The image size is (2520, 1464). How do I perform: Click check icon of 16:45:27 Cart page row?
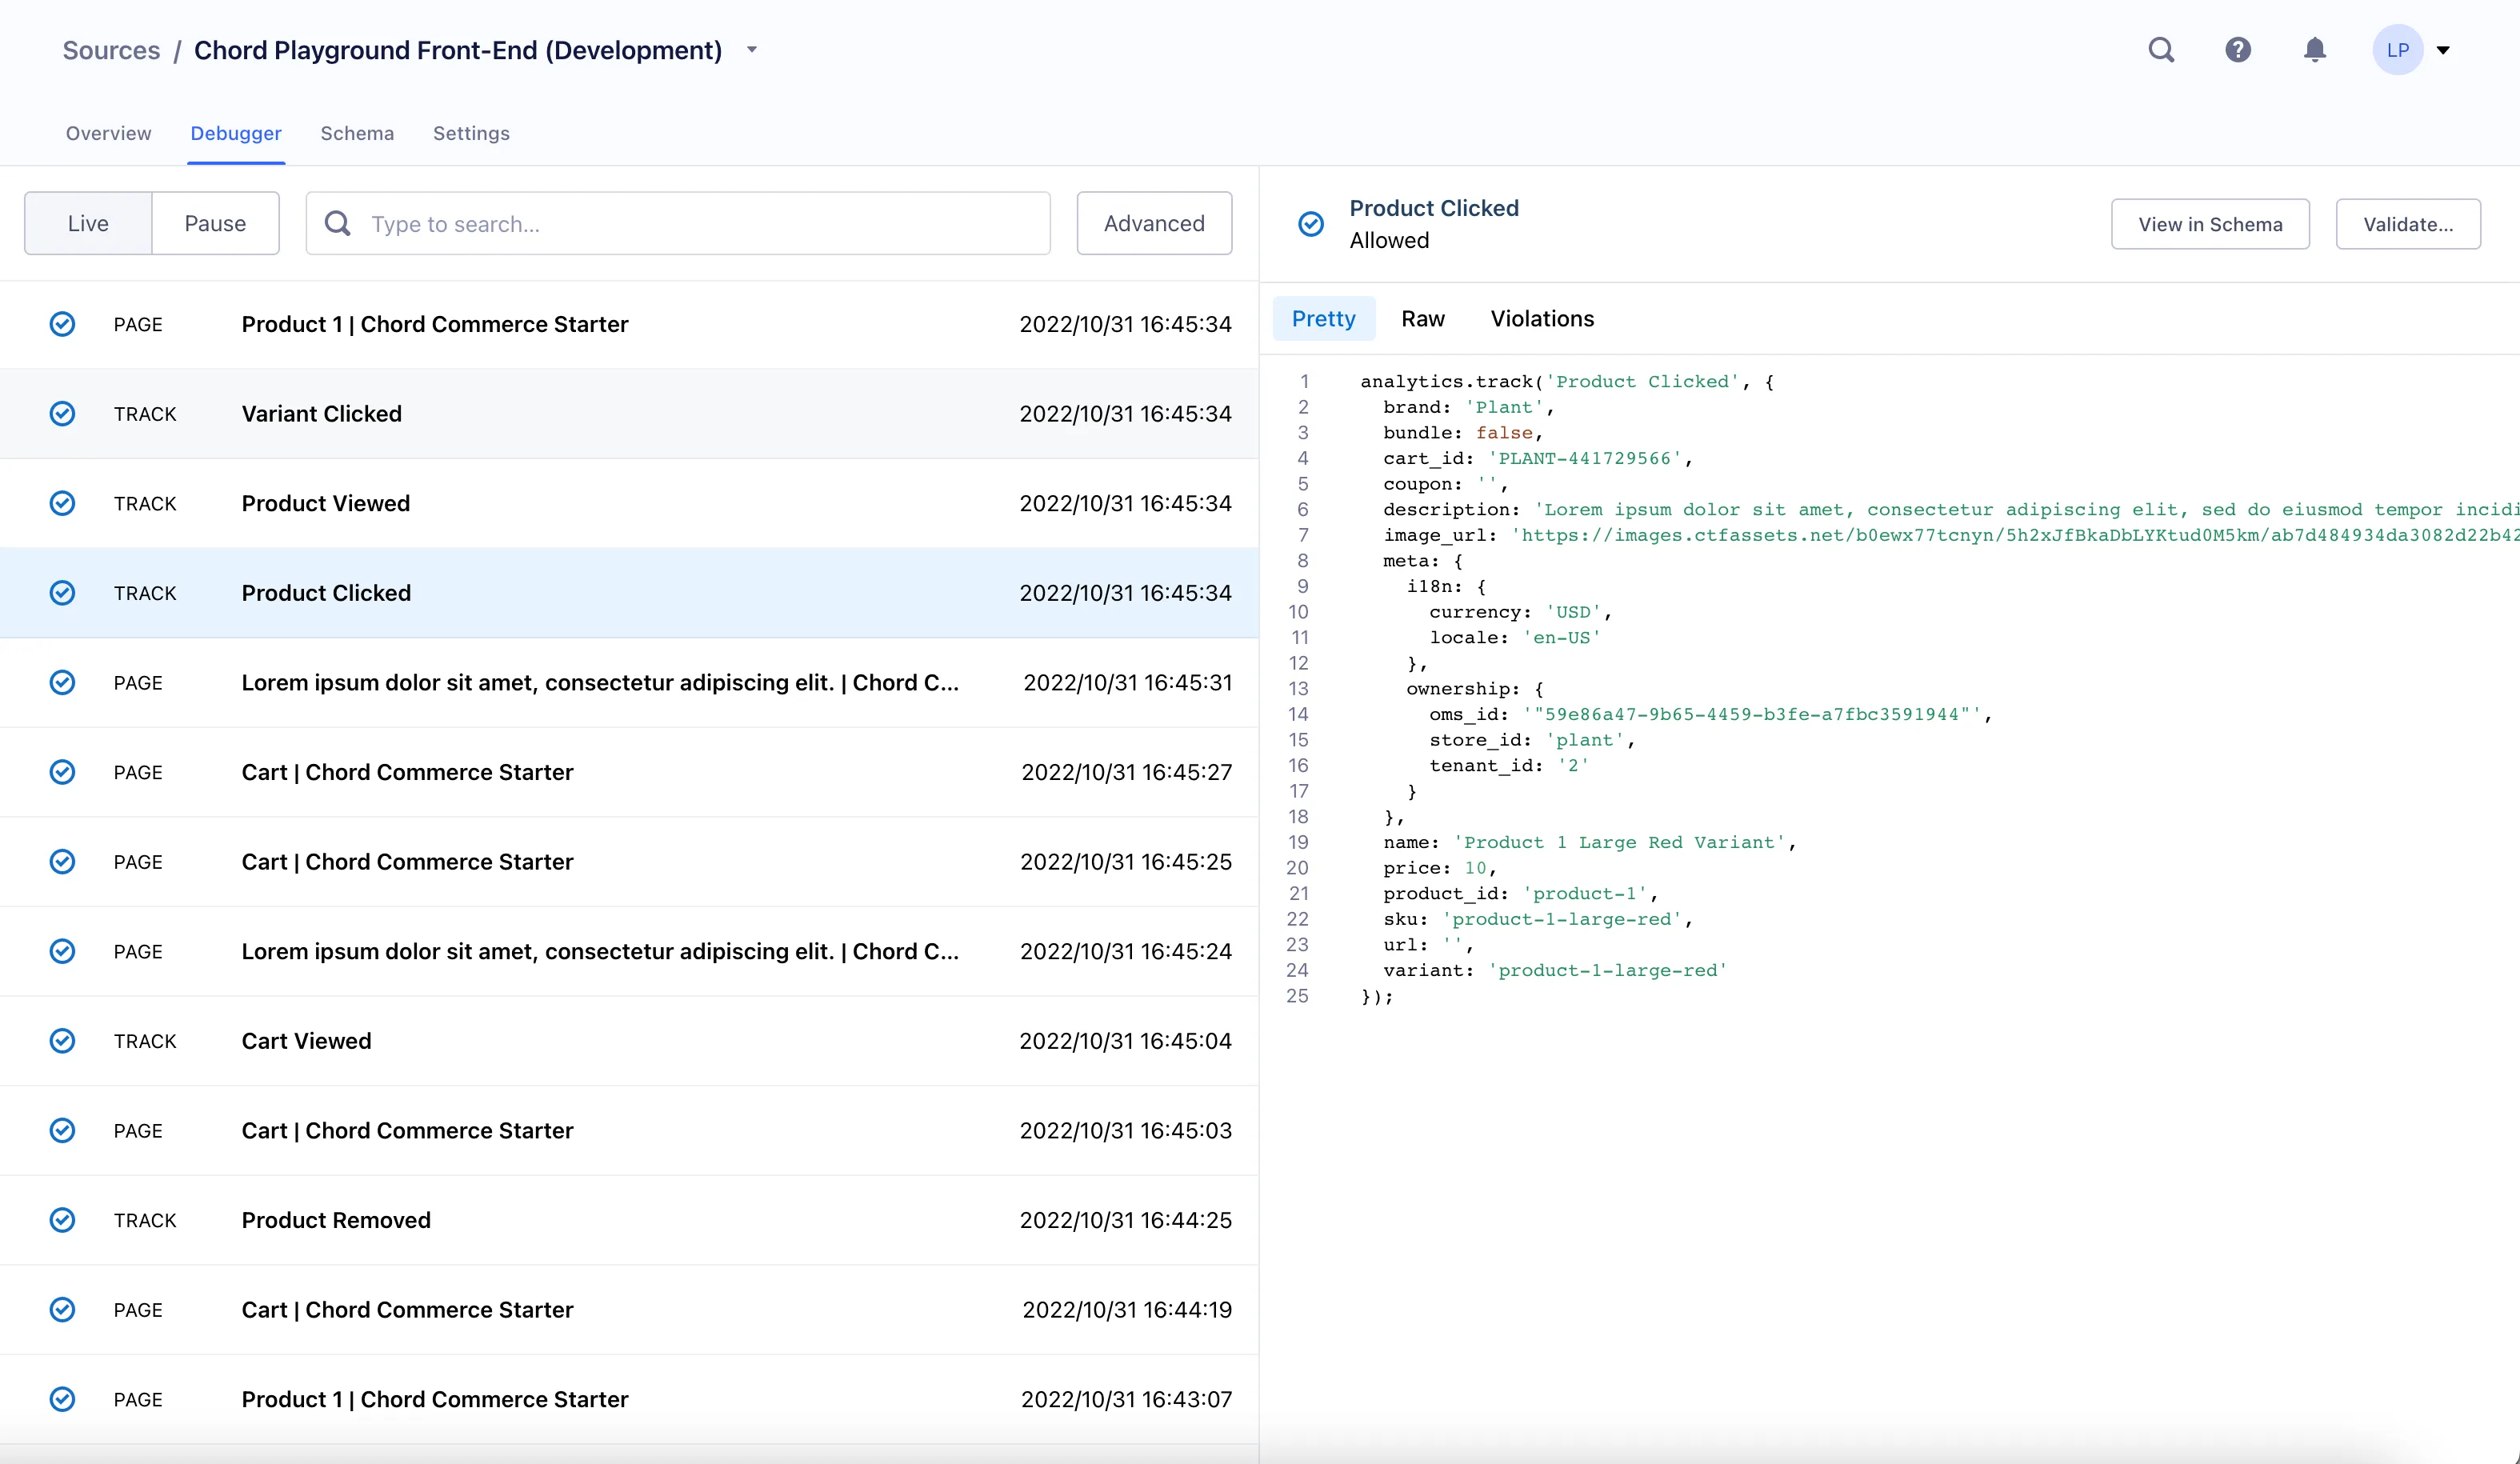(x=62, y=772)
